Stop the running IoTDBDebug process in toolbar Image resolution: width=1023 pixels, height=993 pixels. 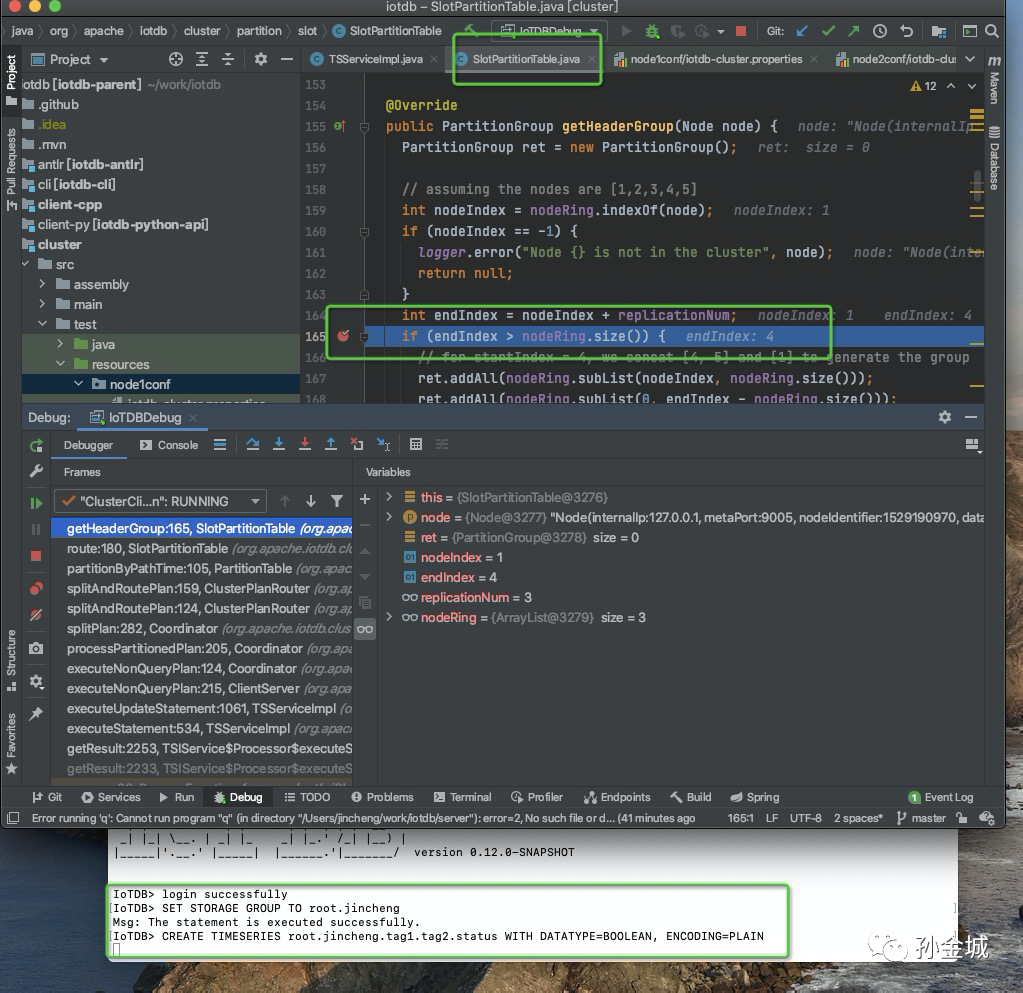[x=741, y=31]
